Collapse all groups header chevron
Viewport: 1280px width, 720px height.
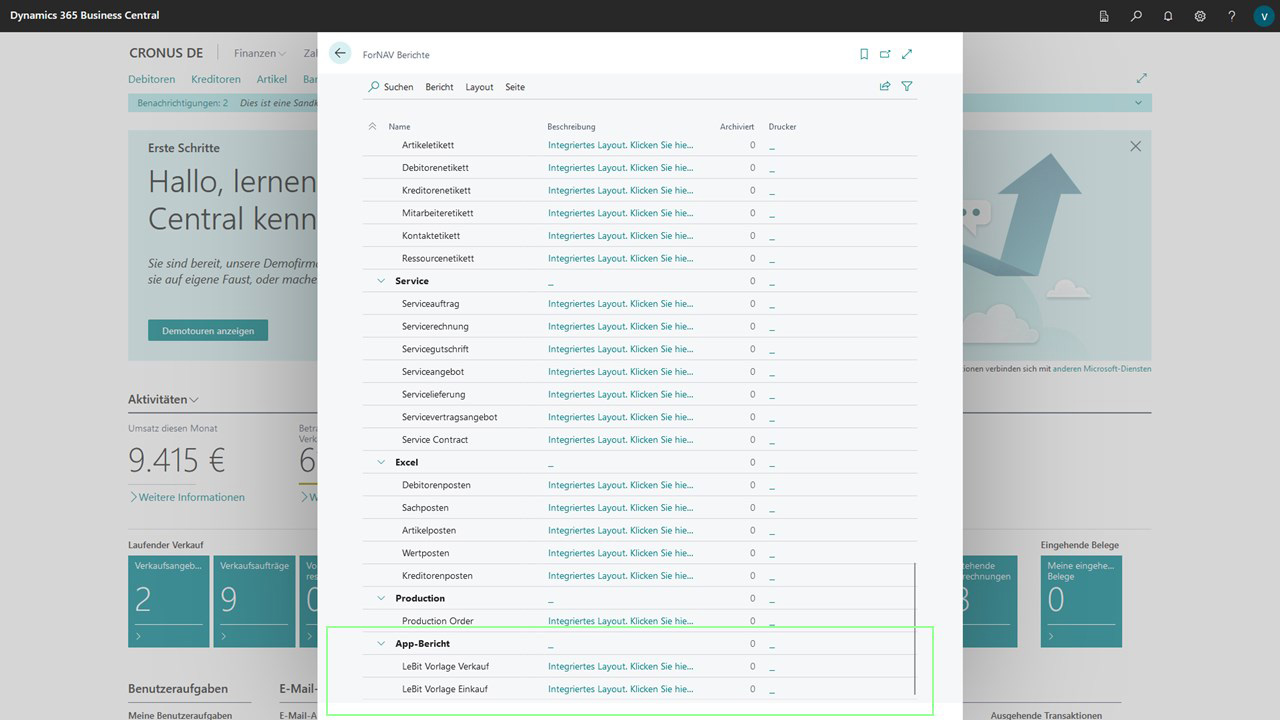pyautogui.click(x=373, y=127)
